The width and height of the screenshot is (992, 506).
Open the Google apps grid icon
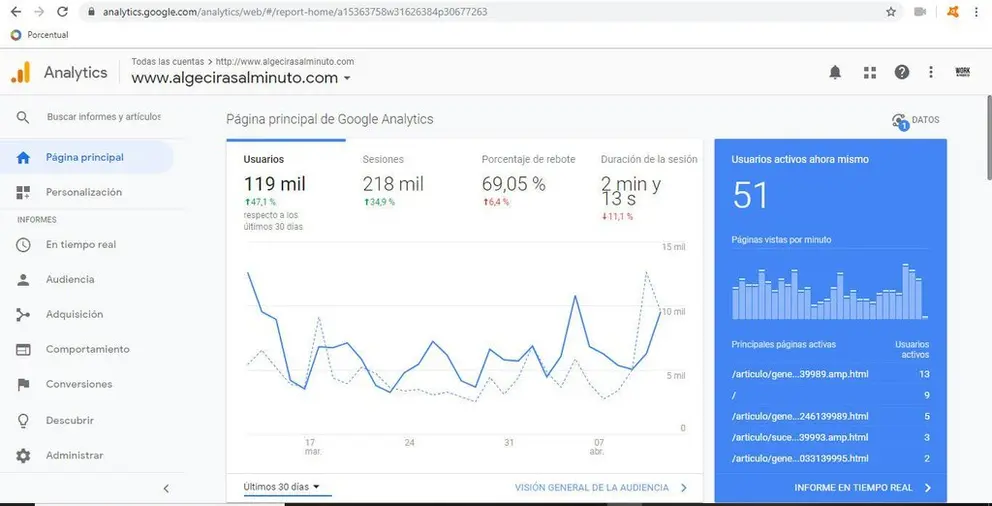point(870,73)
